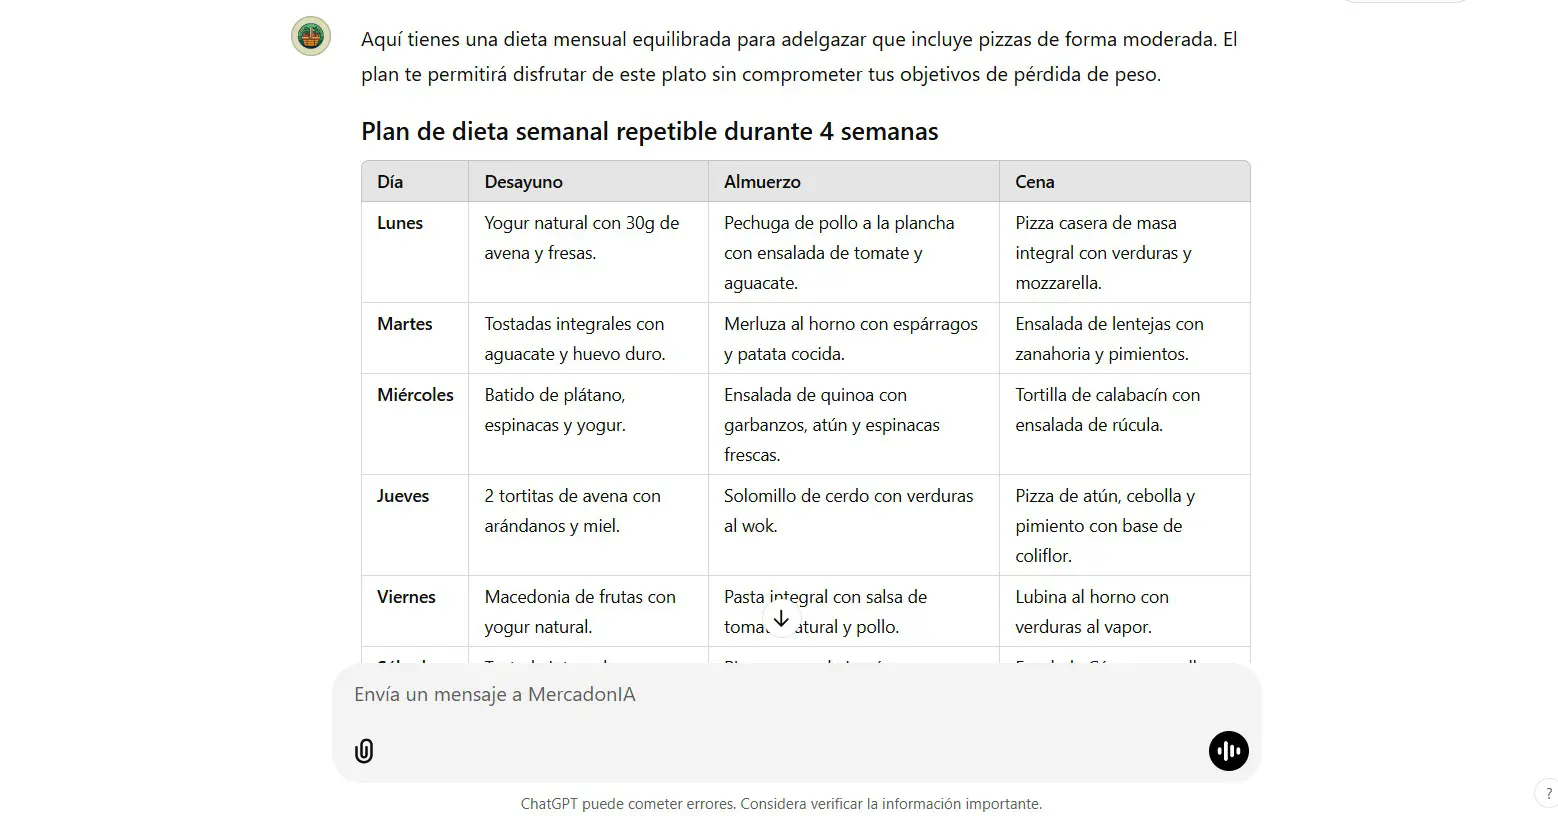This screenshot has height=816, width=1558.
Task: Start voice mode with the waveform button
Action: (1228, 751)
